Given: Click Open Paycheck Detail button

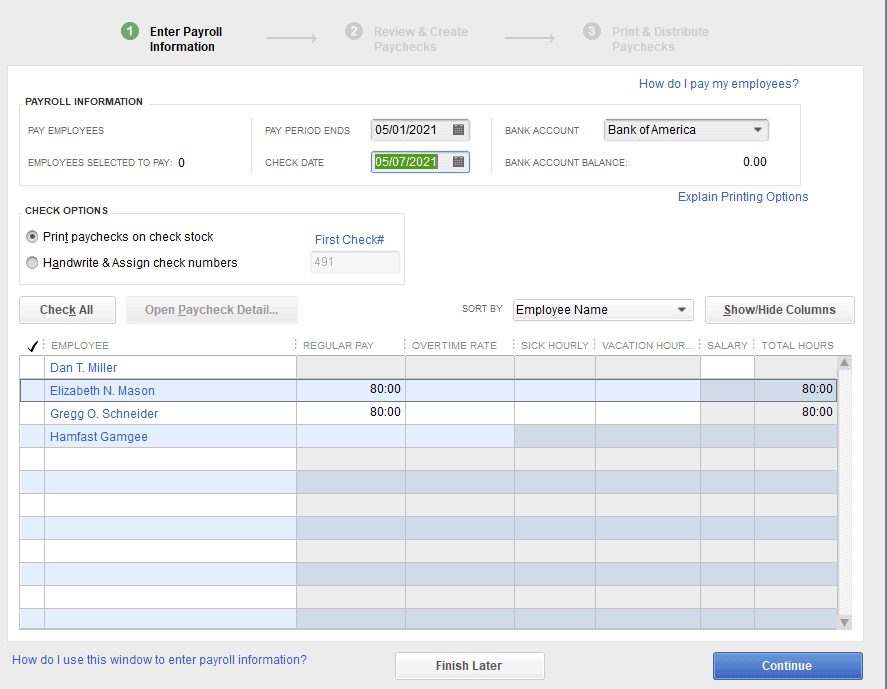Looking at the screenshot, I should point(212,310).
